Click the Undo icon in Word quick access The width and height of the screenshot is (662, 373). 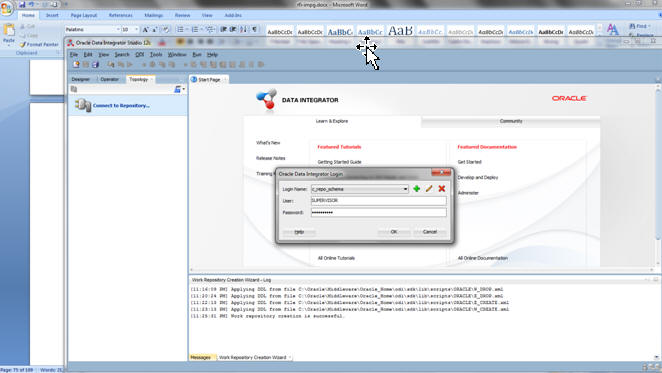click(x=31, y=5)
